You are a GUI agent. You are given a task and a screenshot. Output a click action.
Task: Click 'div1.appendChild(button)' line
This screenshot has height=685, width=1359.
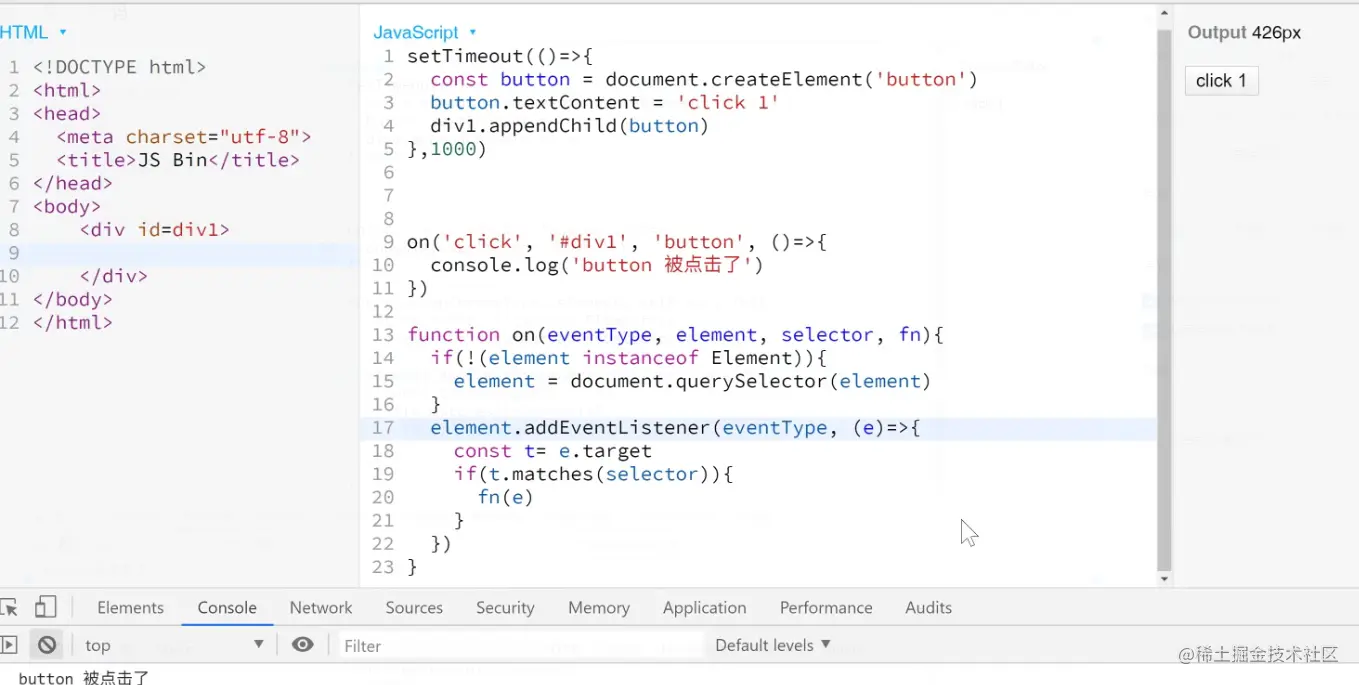coord(569,125)
